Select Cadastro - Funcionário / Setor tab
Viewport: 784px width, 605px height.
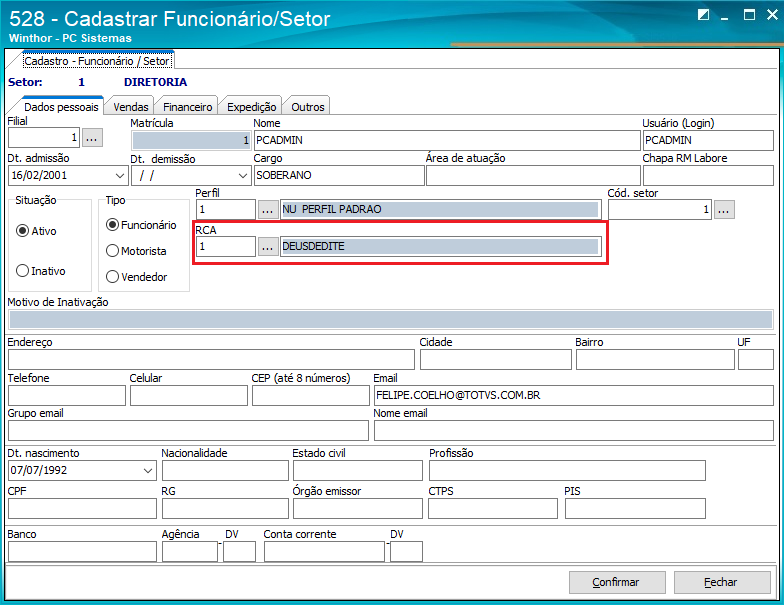pyautogui.click(x=97, y=61)
